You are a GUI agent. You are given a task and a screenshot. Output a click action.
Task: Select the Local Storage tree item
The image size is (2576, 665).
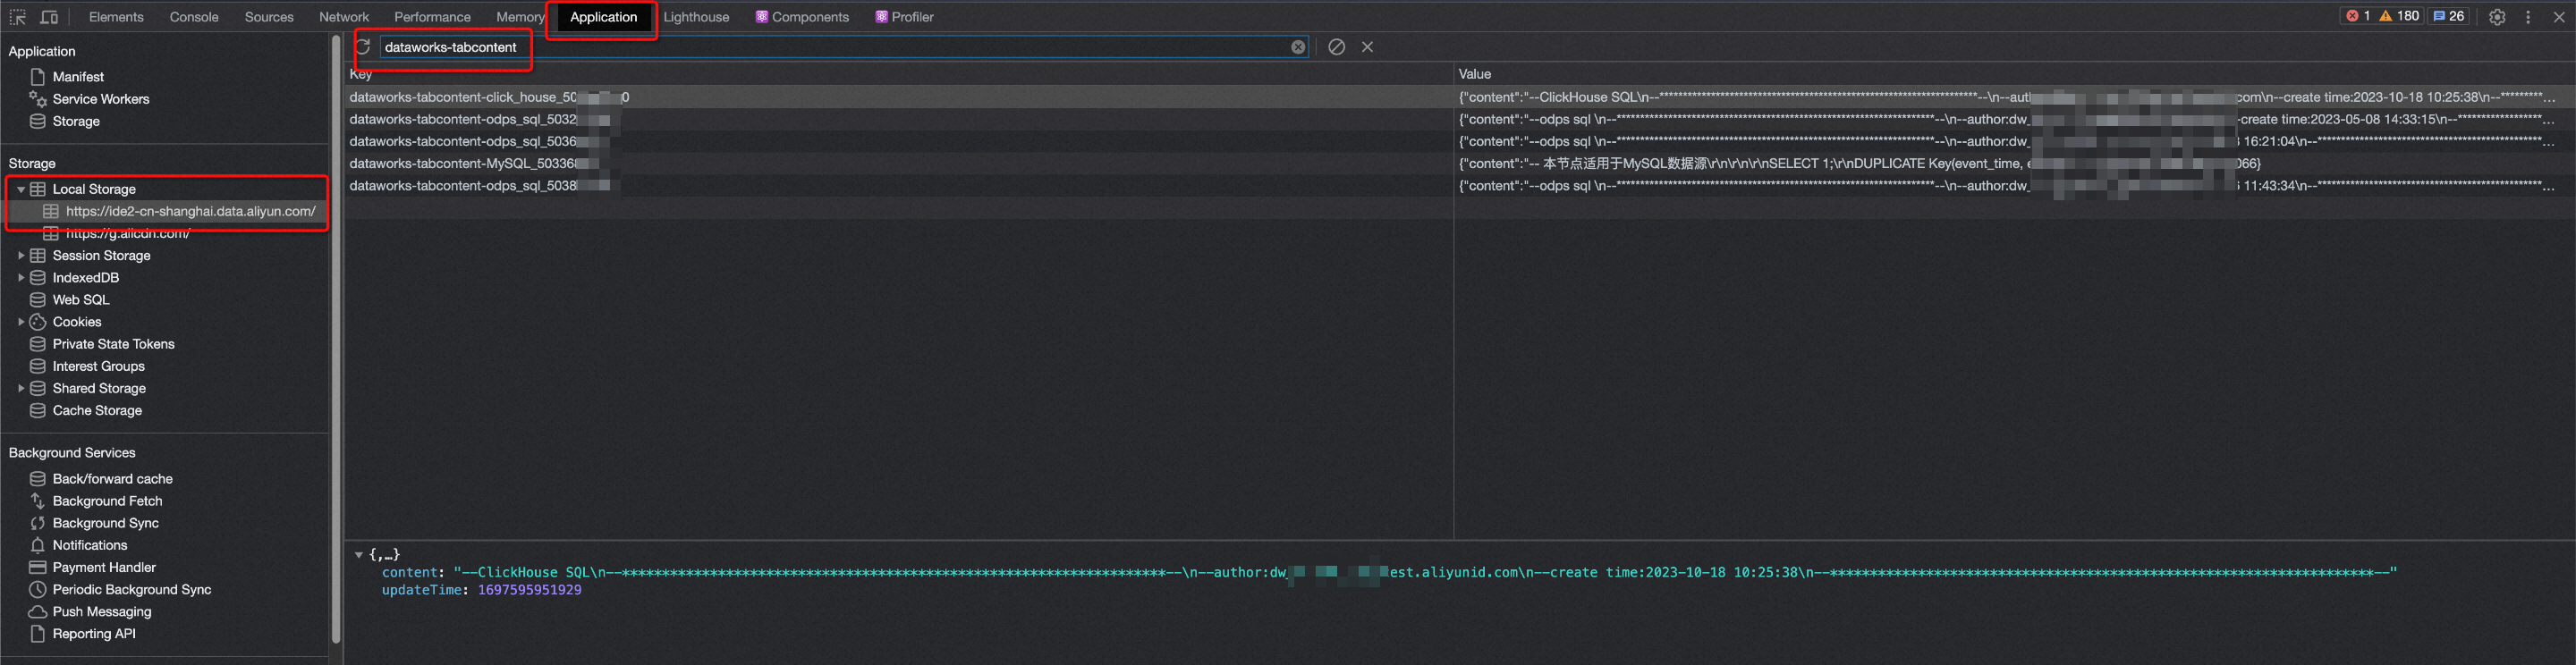[x=94, y=189]
